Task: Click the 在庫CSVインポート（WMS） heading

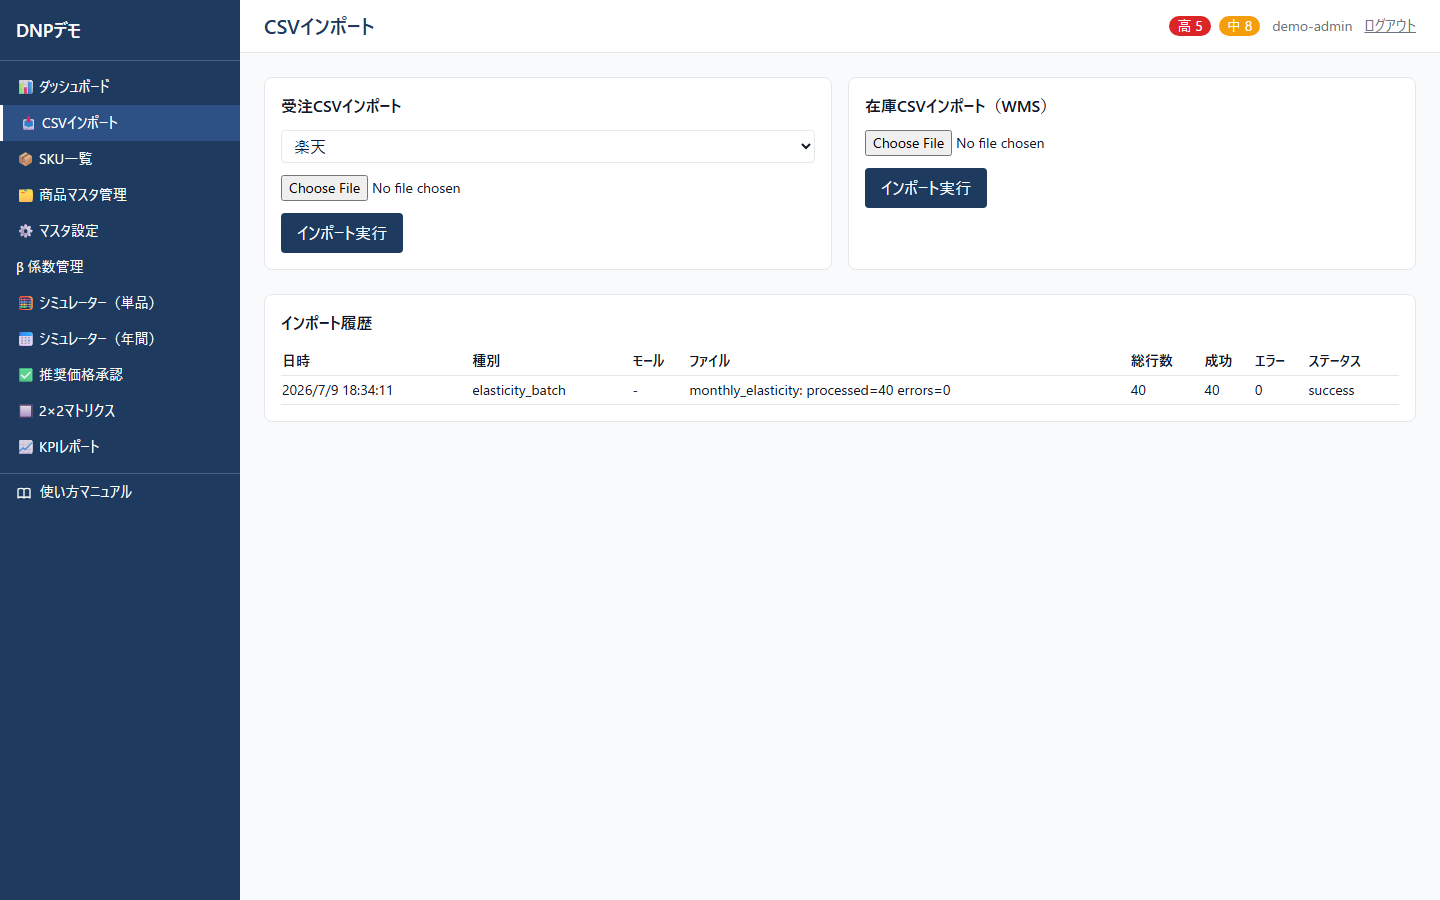Action: (x=958, y=106)
